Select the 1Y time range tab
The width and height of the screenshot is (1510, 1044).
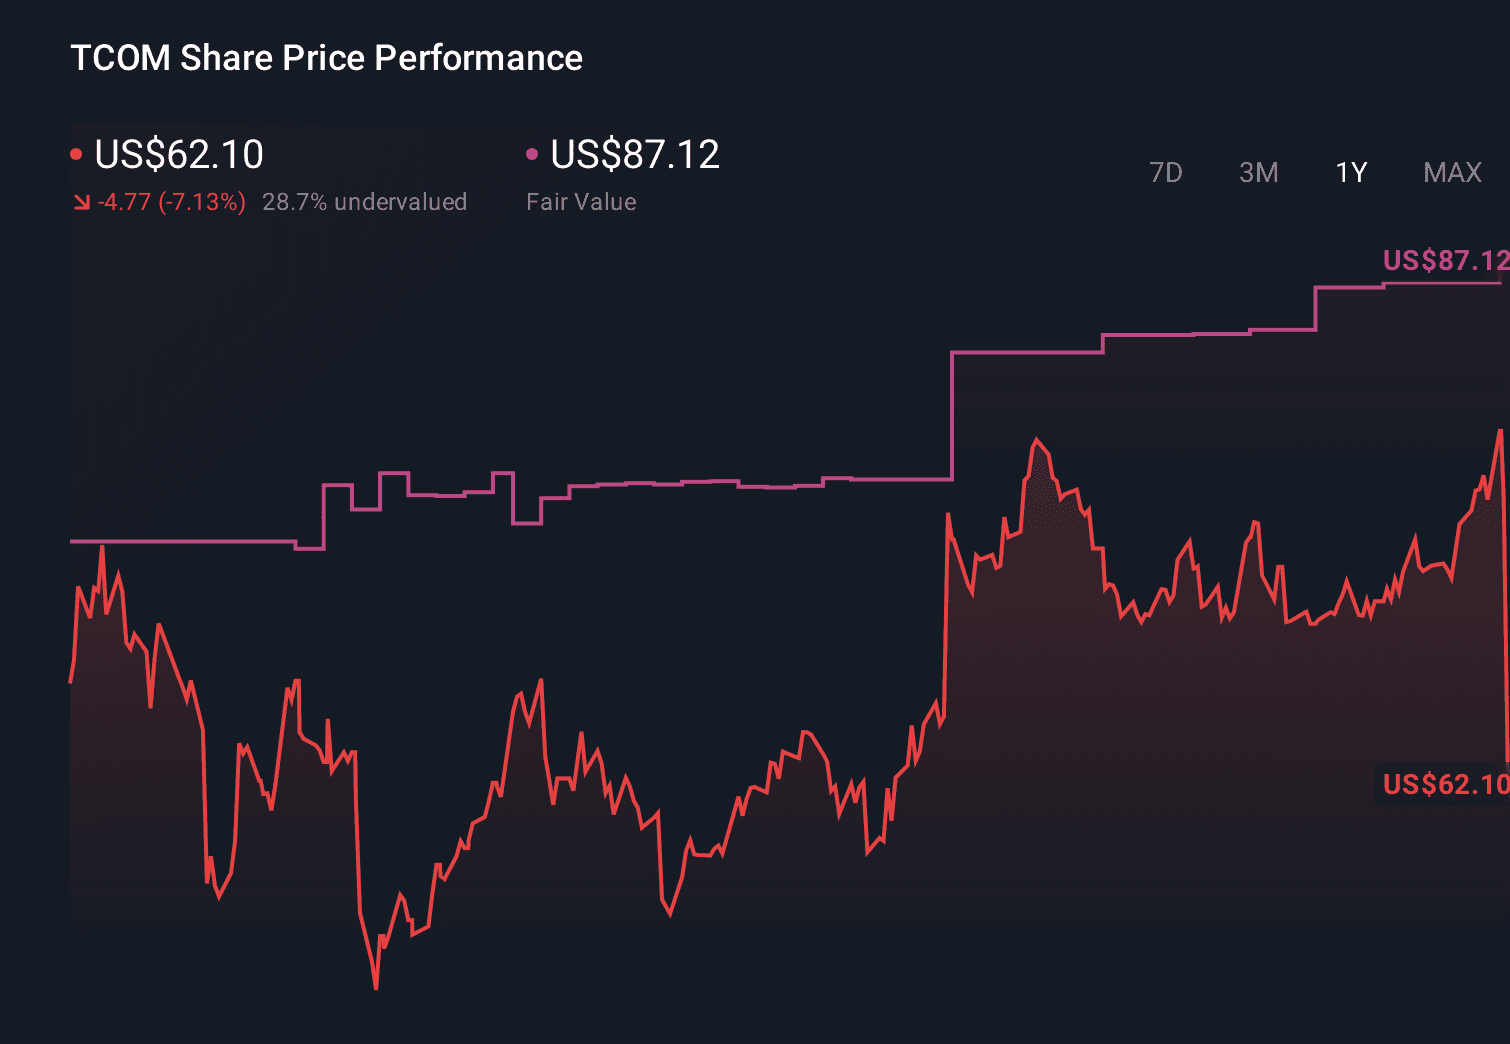point(1351,173)
